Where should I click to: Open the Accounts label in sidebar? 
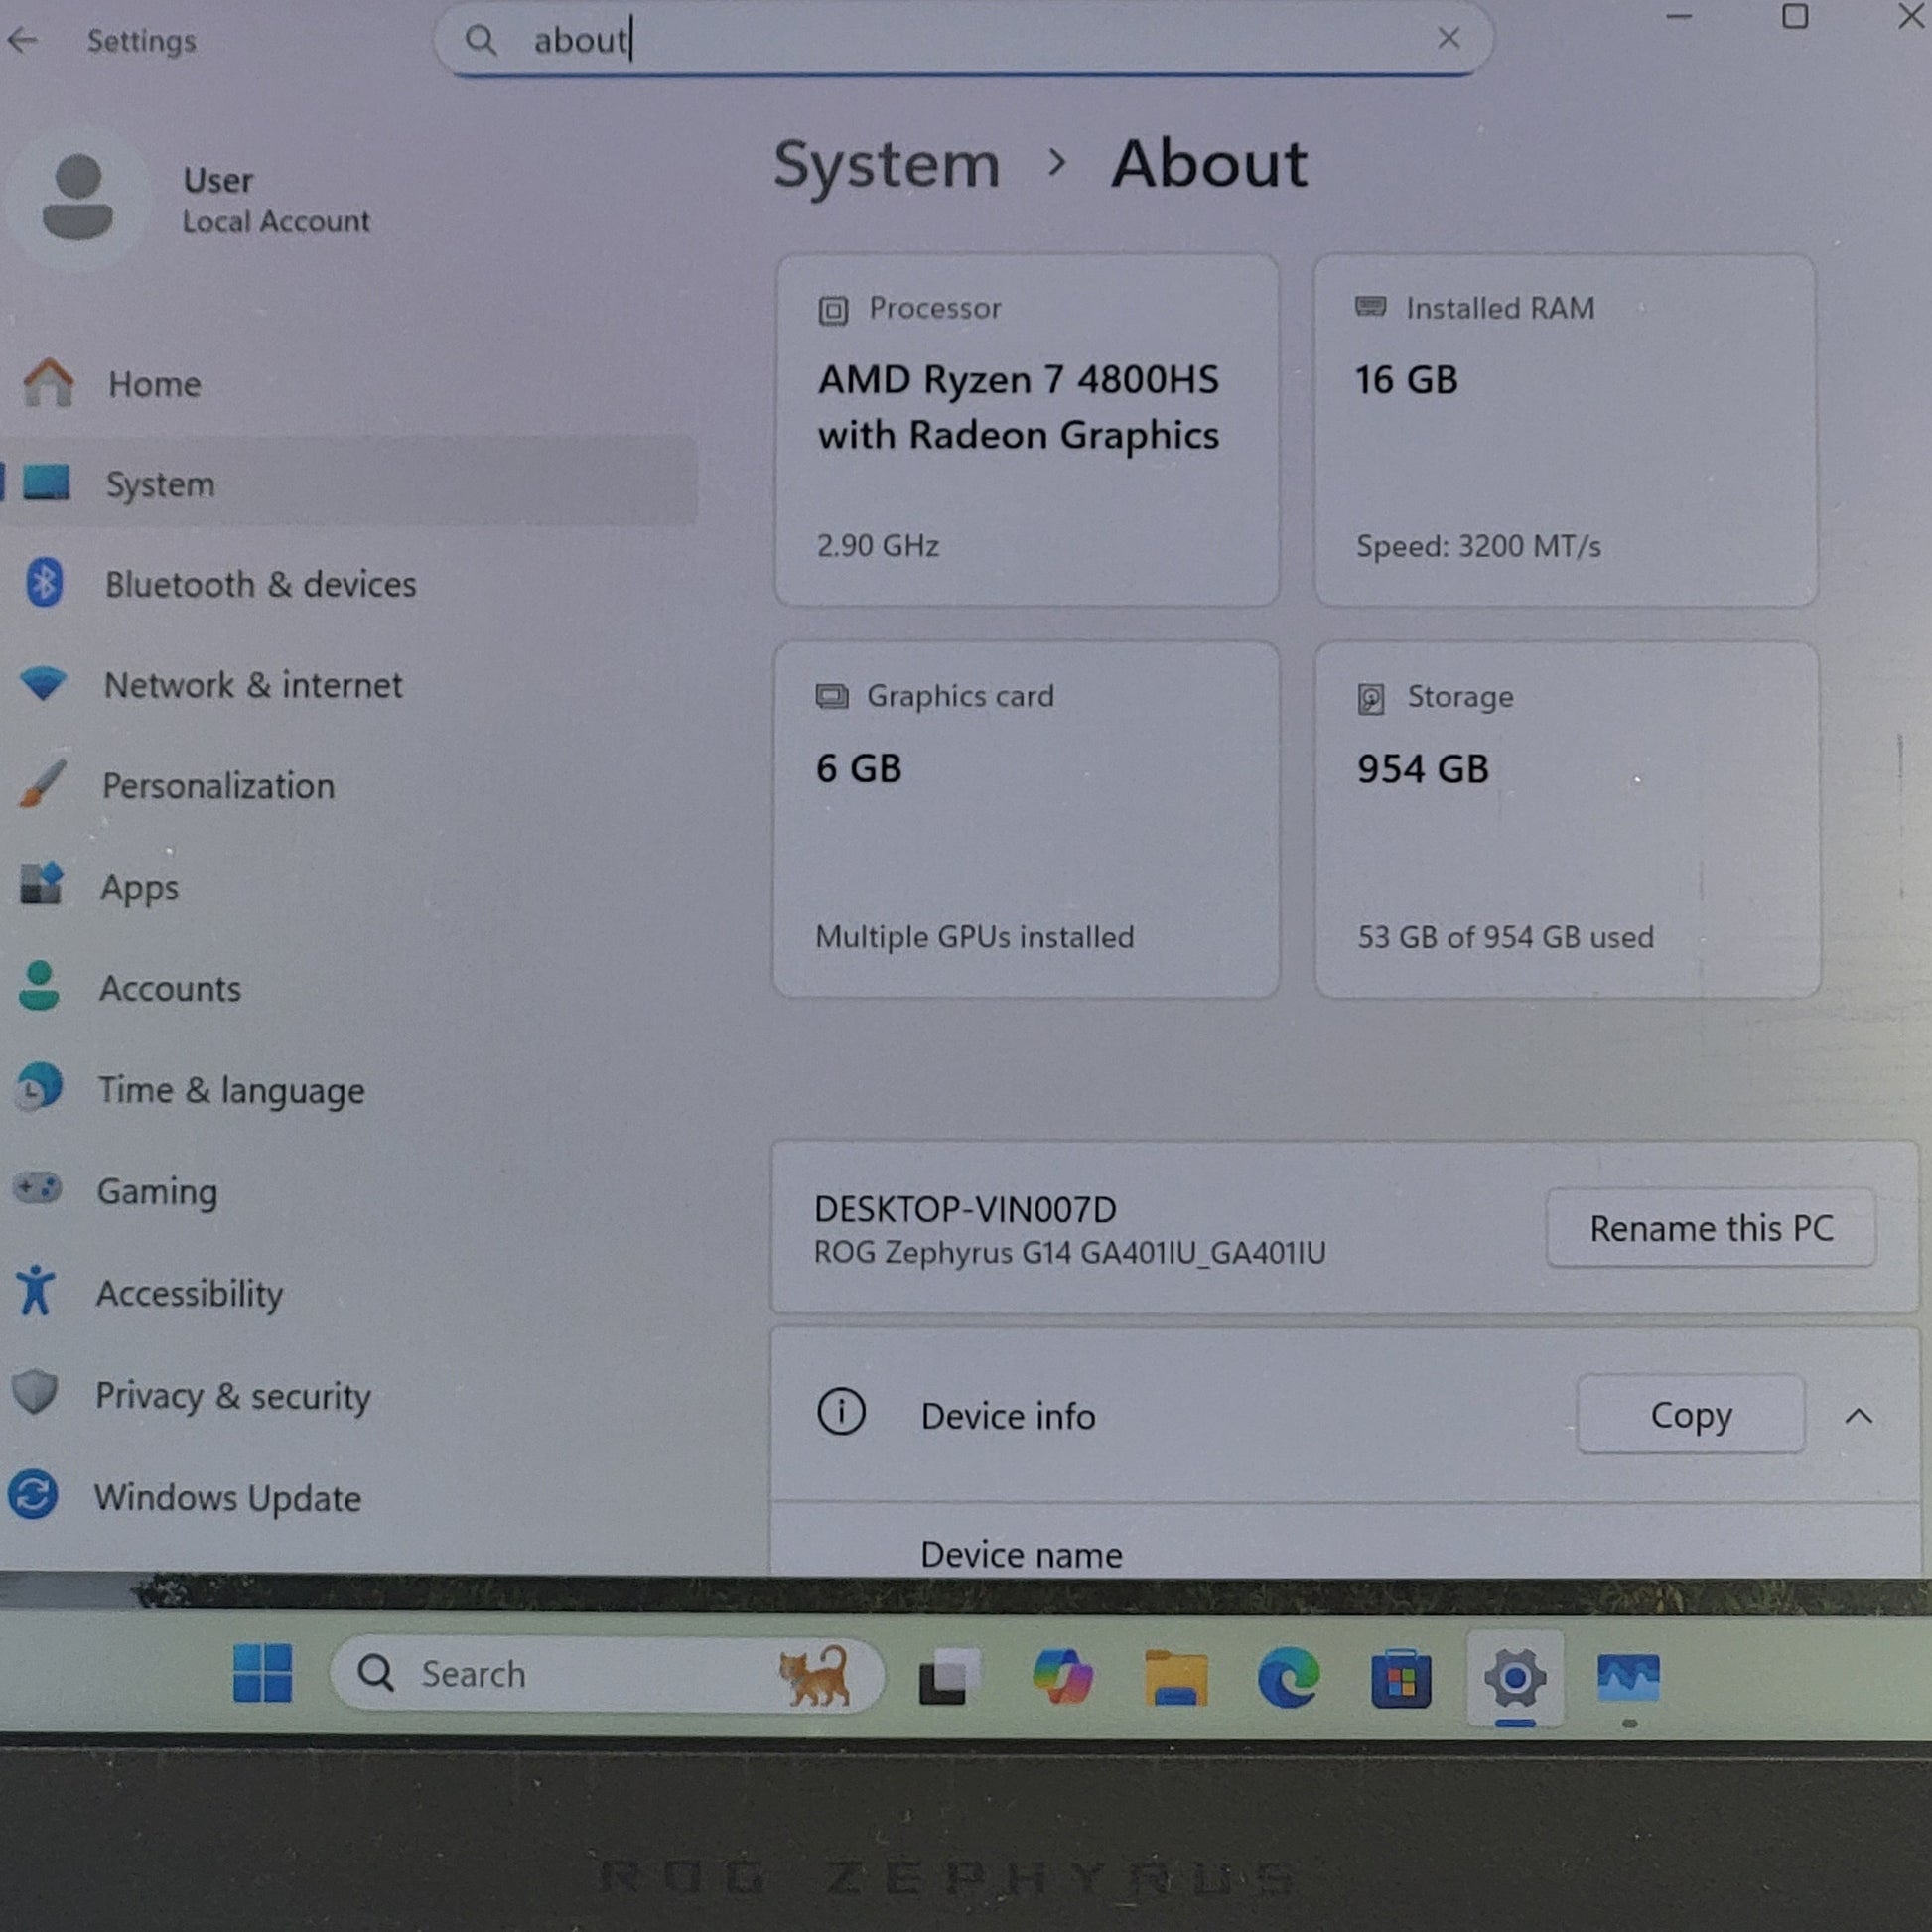170,989
